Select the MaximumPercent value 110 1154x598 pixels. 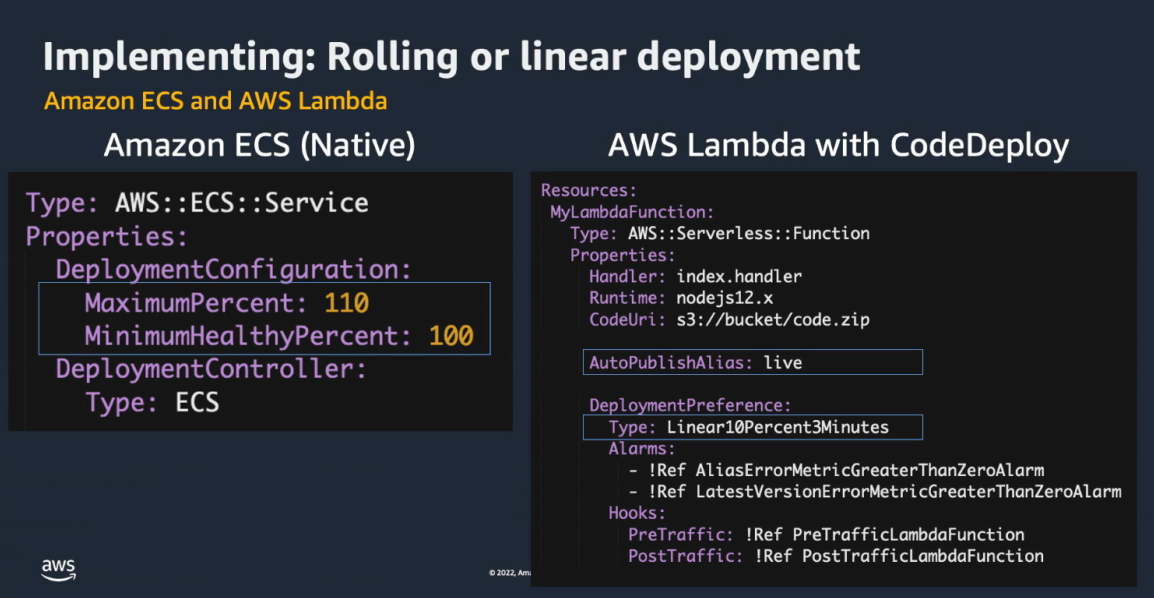346,303
